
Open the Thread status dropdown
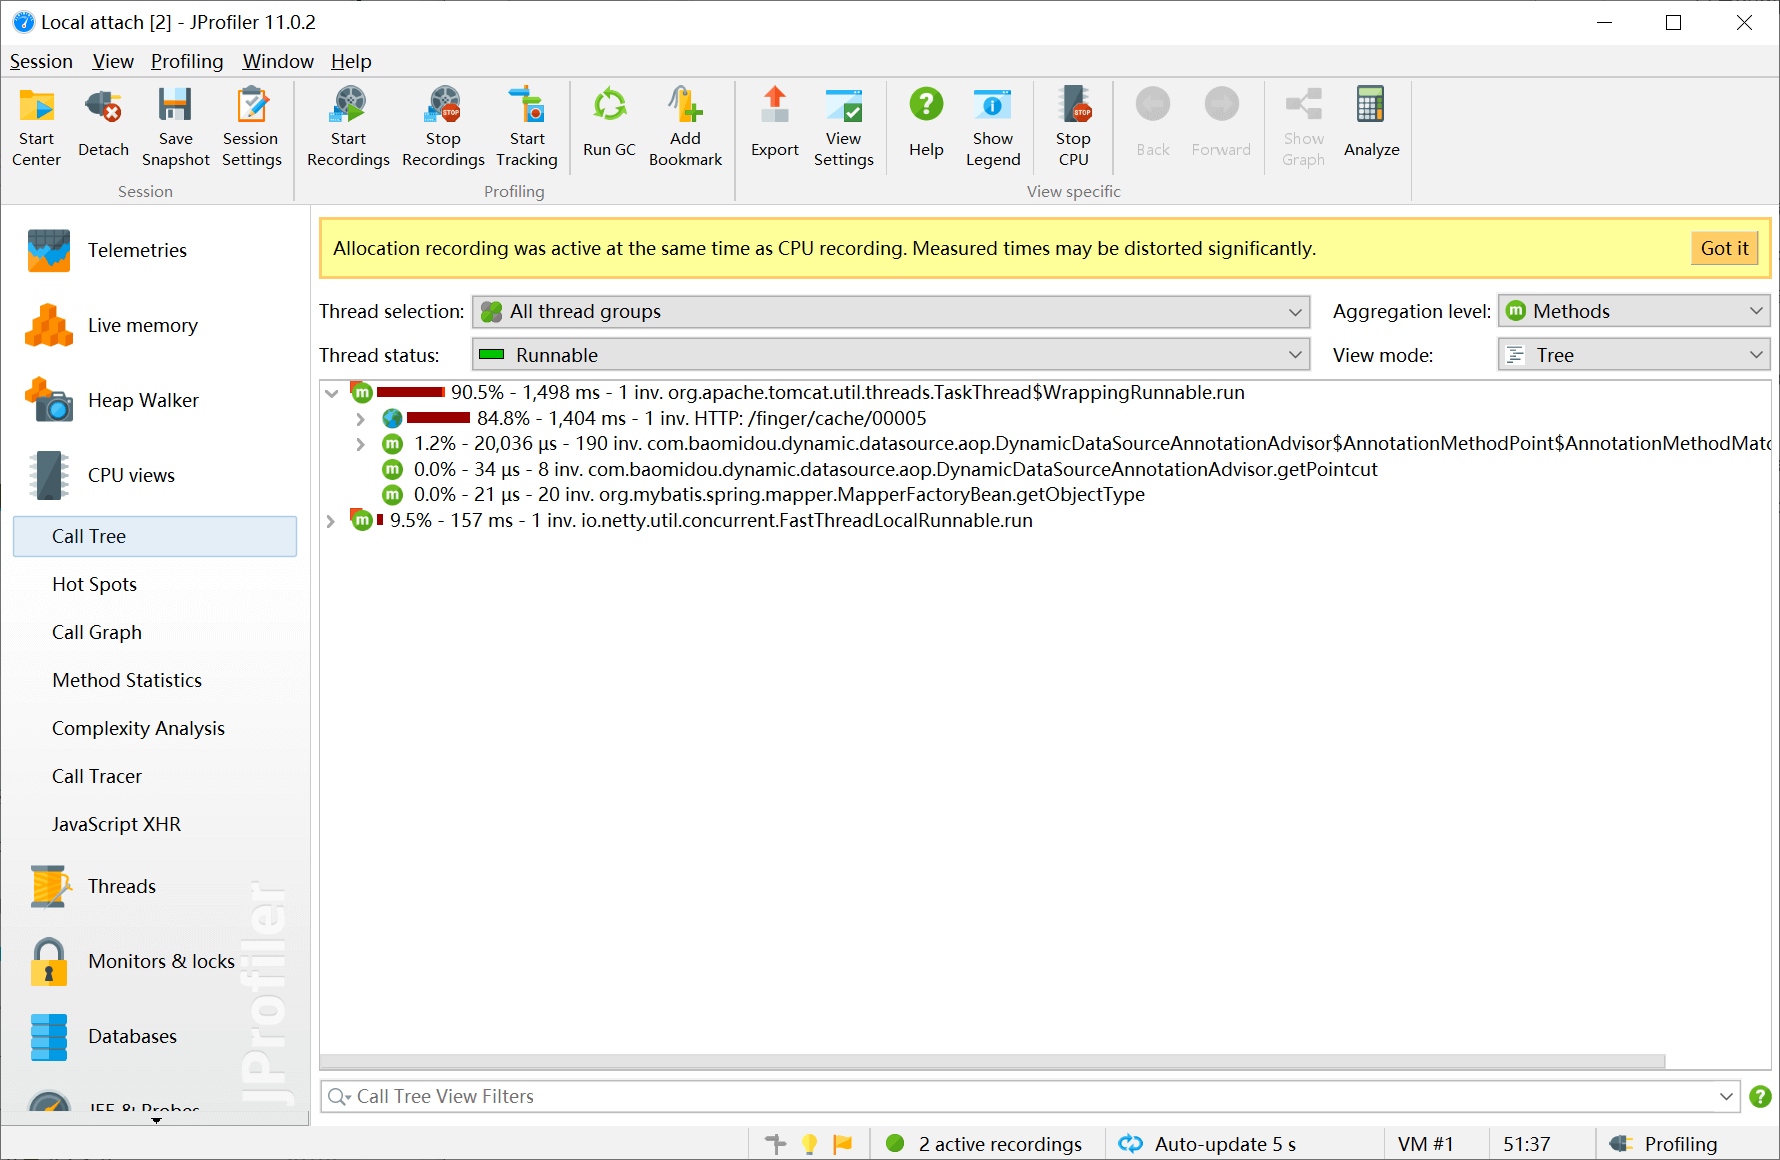(891, 355)
